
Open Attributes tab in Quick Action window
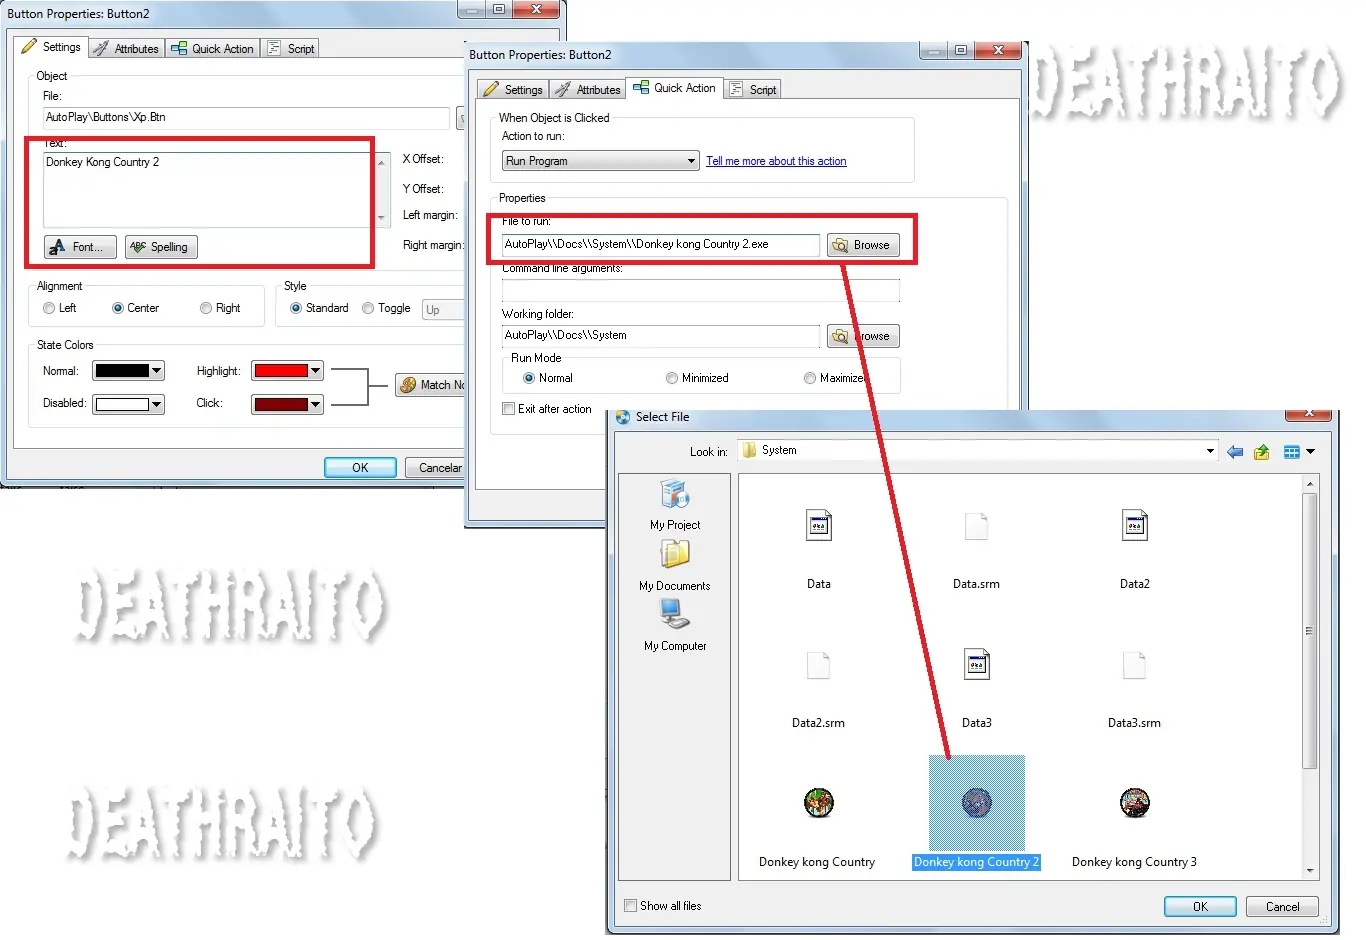588,89
